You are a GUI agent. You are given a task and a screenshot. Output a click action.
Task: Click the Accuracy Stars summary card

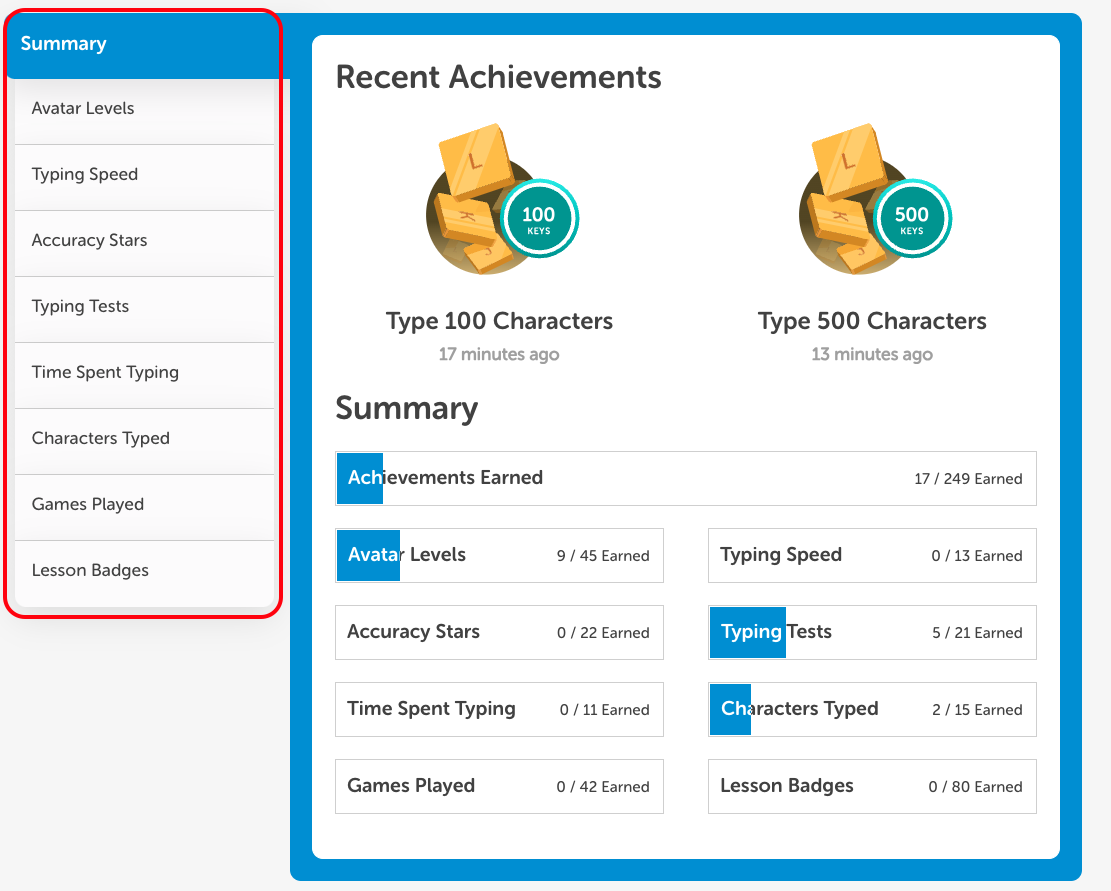click(499, 632)
